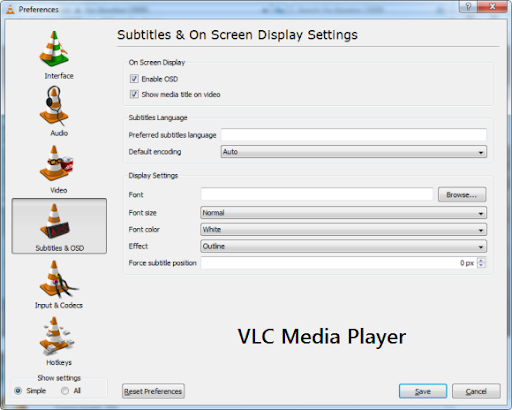
Task: Click the VLC cone icon in title bar
Action: coord(10,9)
